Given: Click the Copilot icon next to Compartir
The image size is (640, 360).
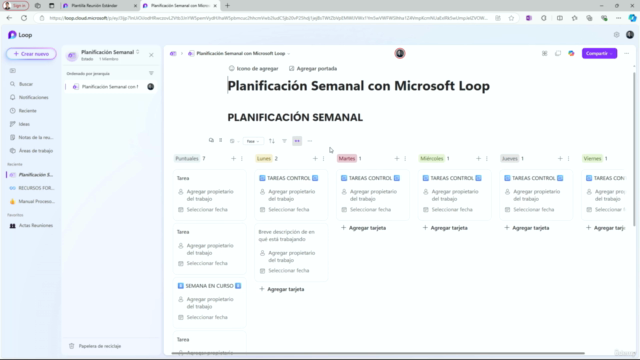Looking at the screenshot, I should (571, 53).
